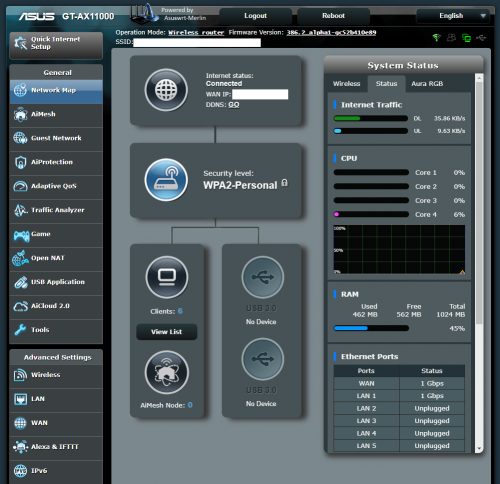Click the Clients computer icon

(167, 277)
